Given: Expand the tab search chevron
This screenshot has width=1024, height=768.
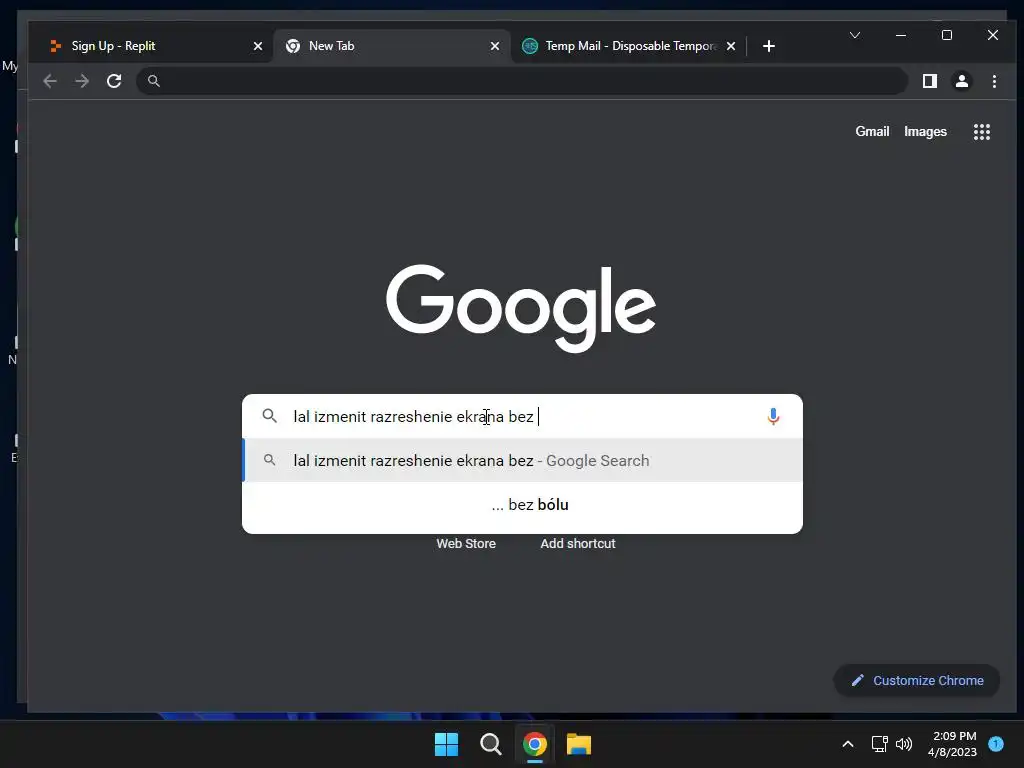Looking at the screenshot, I should tap(855, 35).
